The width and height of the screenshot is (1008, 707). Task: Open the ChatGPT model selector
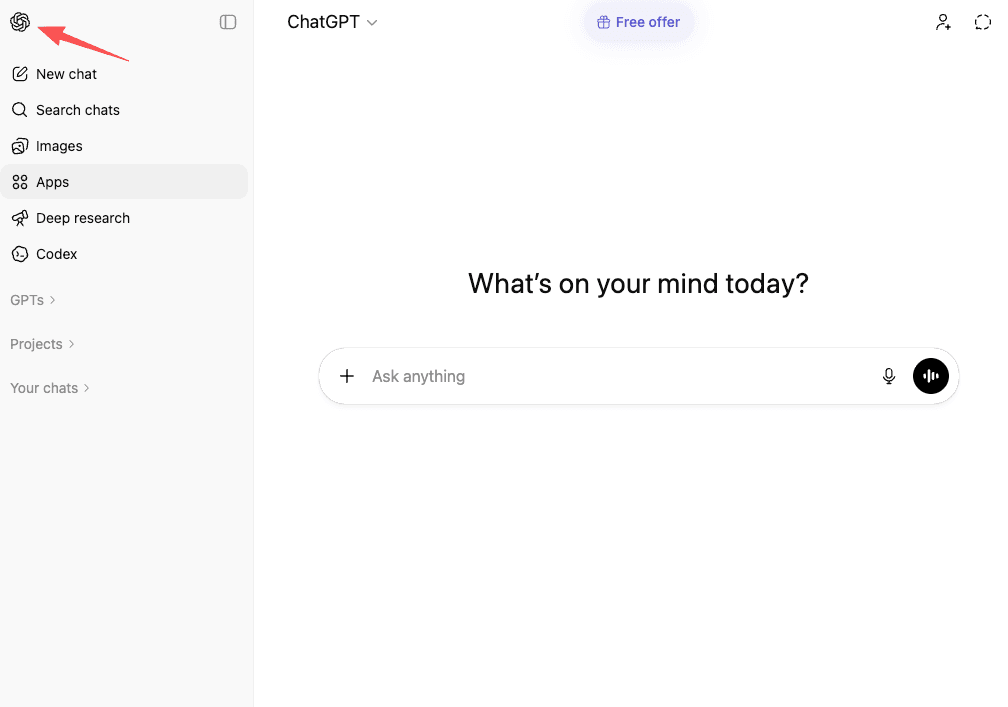pos(333,21)
